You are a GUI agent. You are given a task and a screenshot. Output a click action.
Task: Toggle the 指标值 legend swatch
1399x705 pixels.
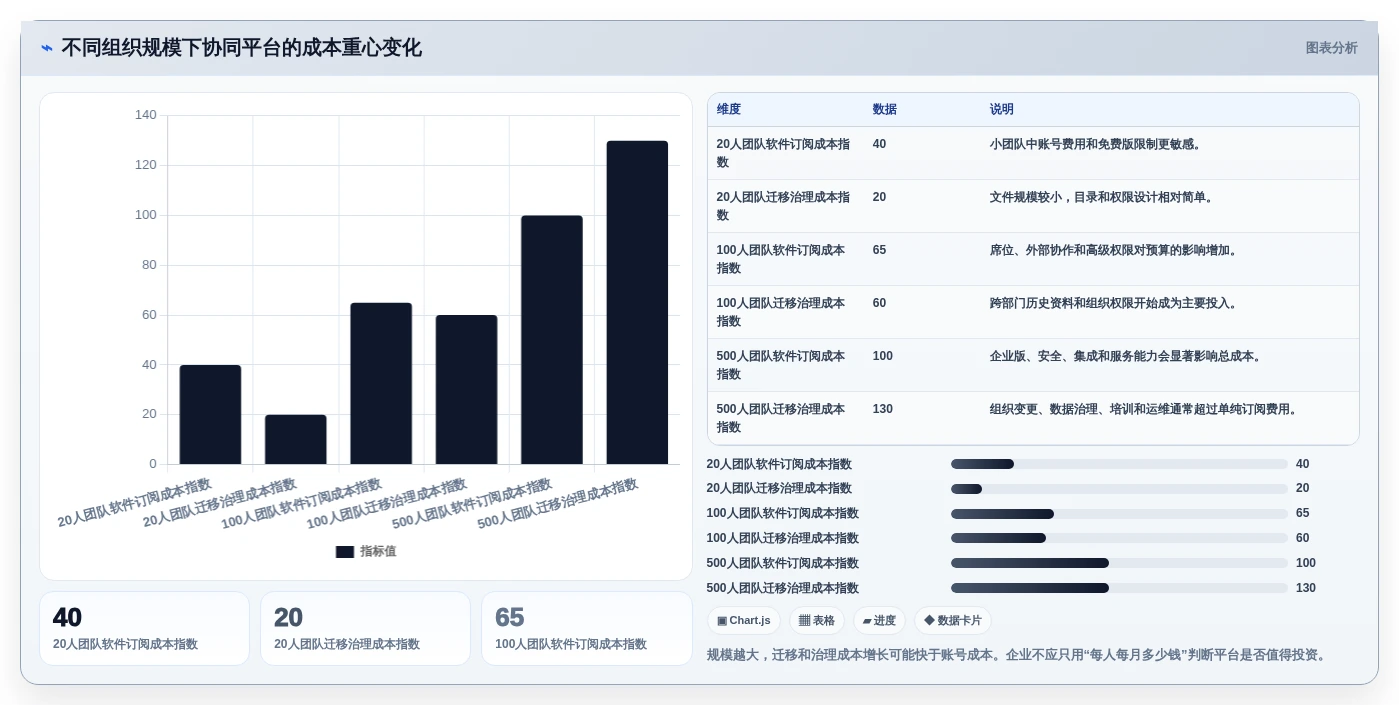pos(345,552)
